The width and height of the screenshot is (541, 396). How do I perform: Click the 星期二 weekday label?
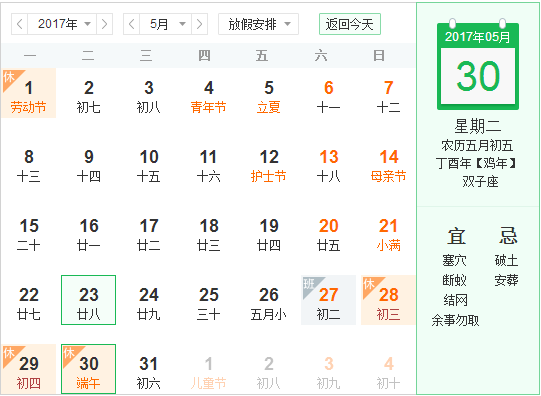pyautogui.click(x=478, y=126)
